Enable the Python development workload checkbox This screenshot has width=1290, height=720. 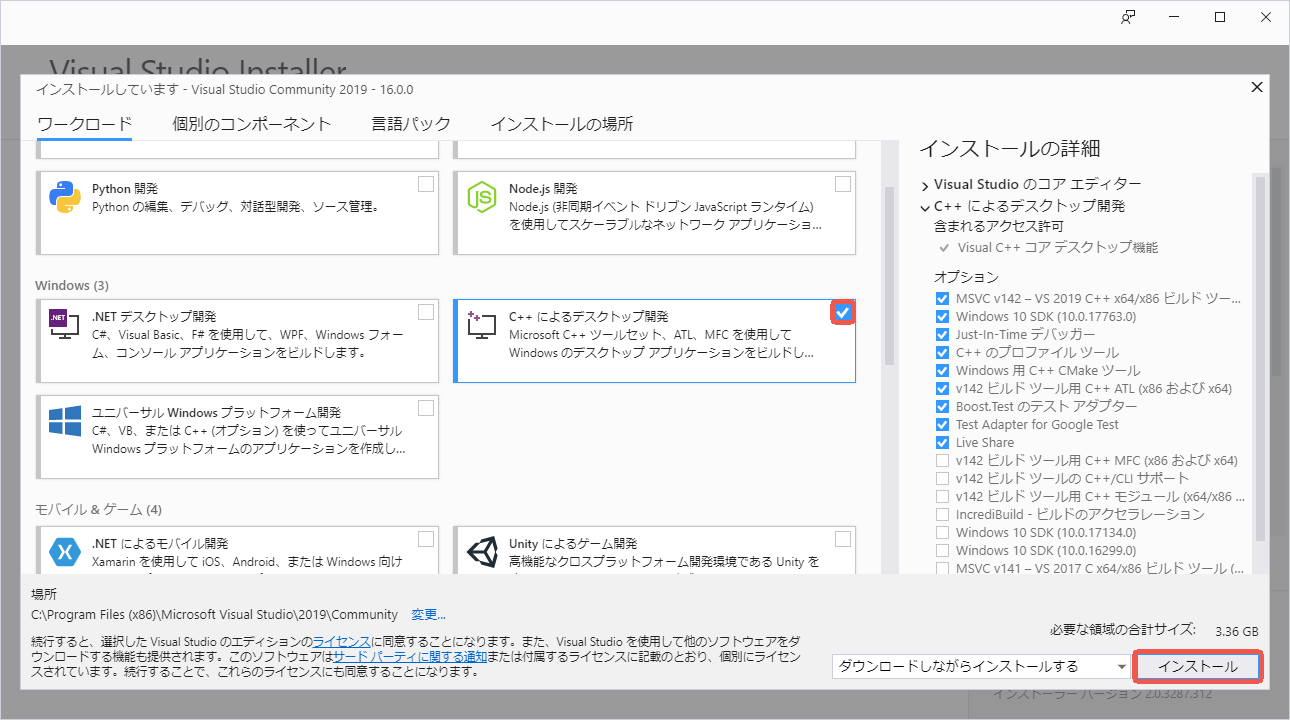tap(426, 184)
